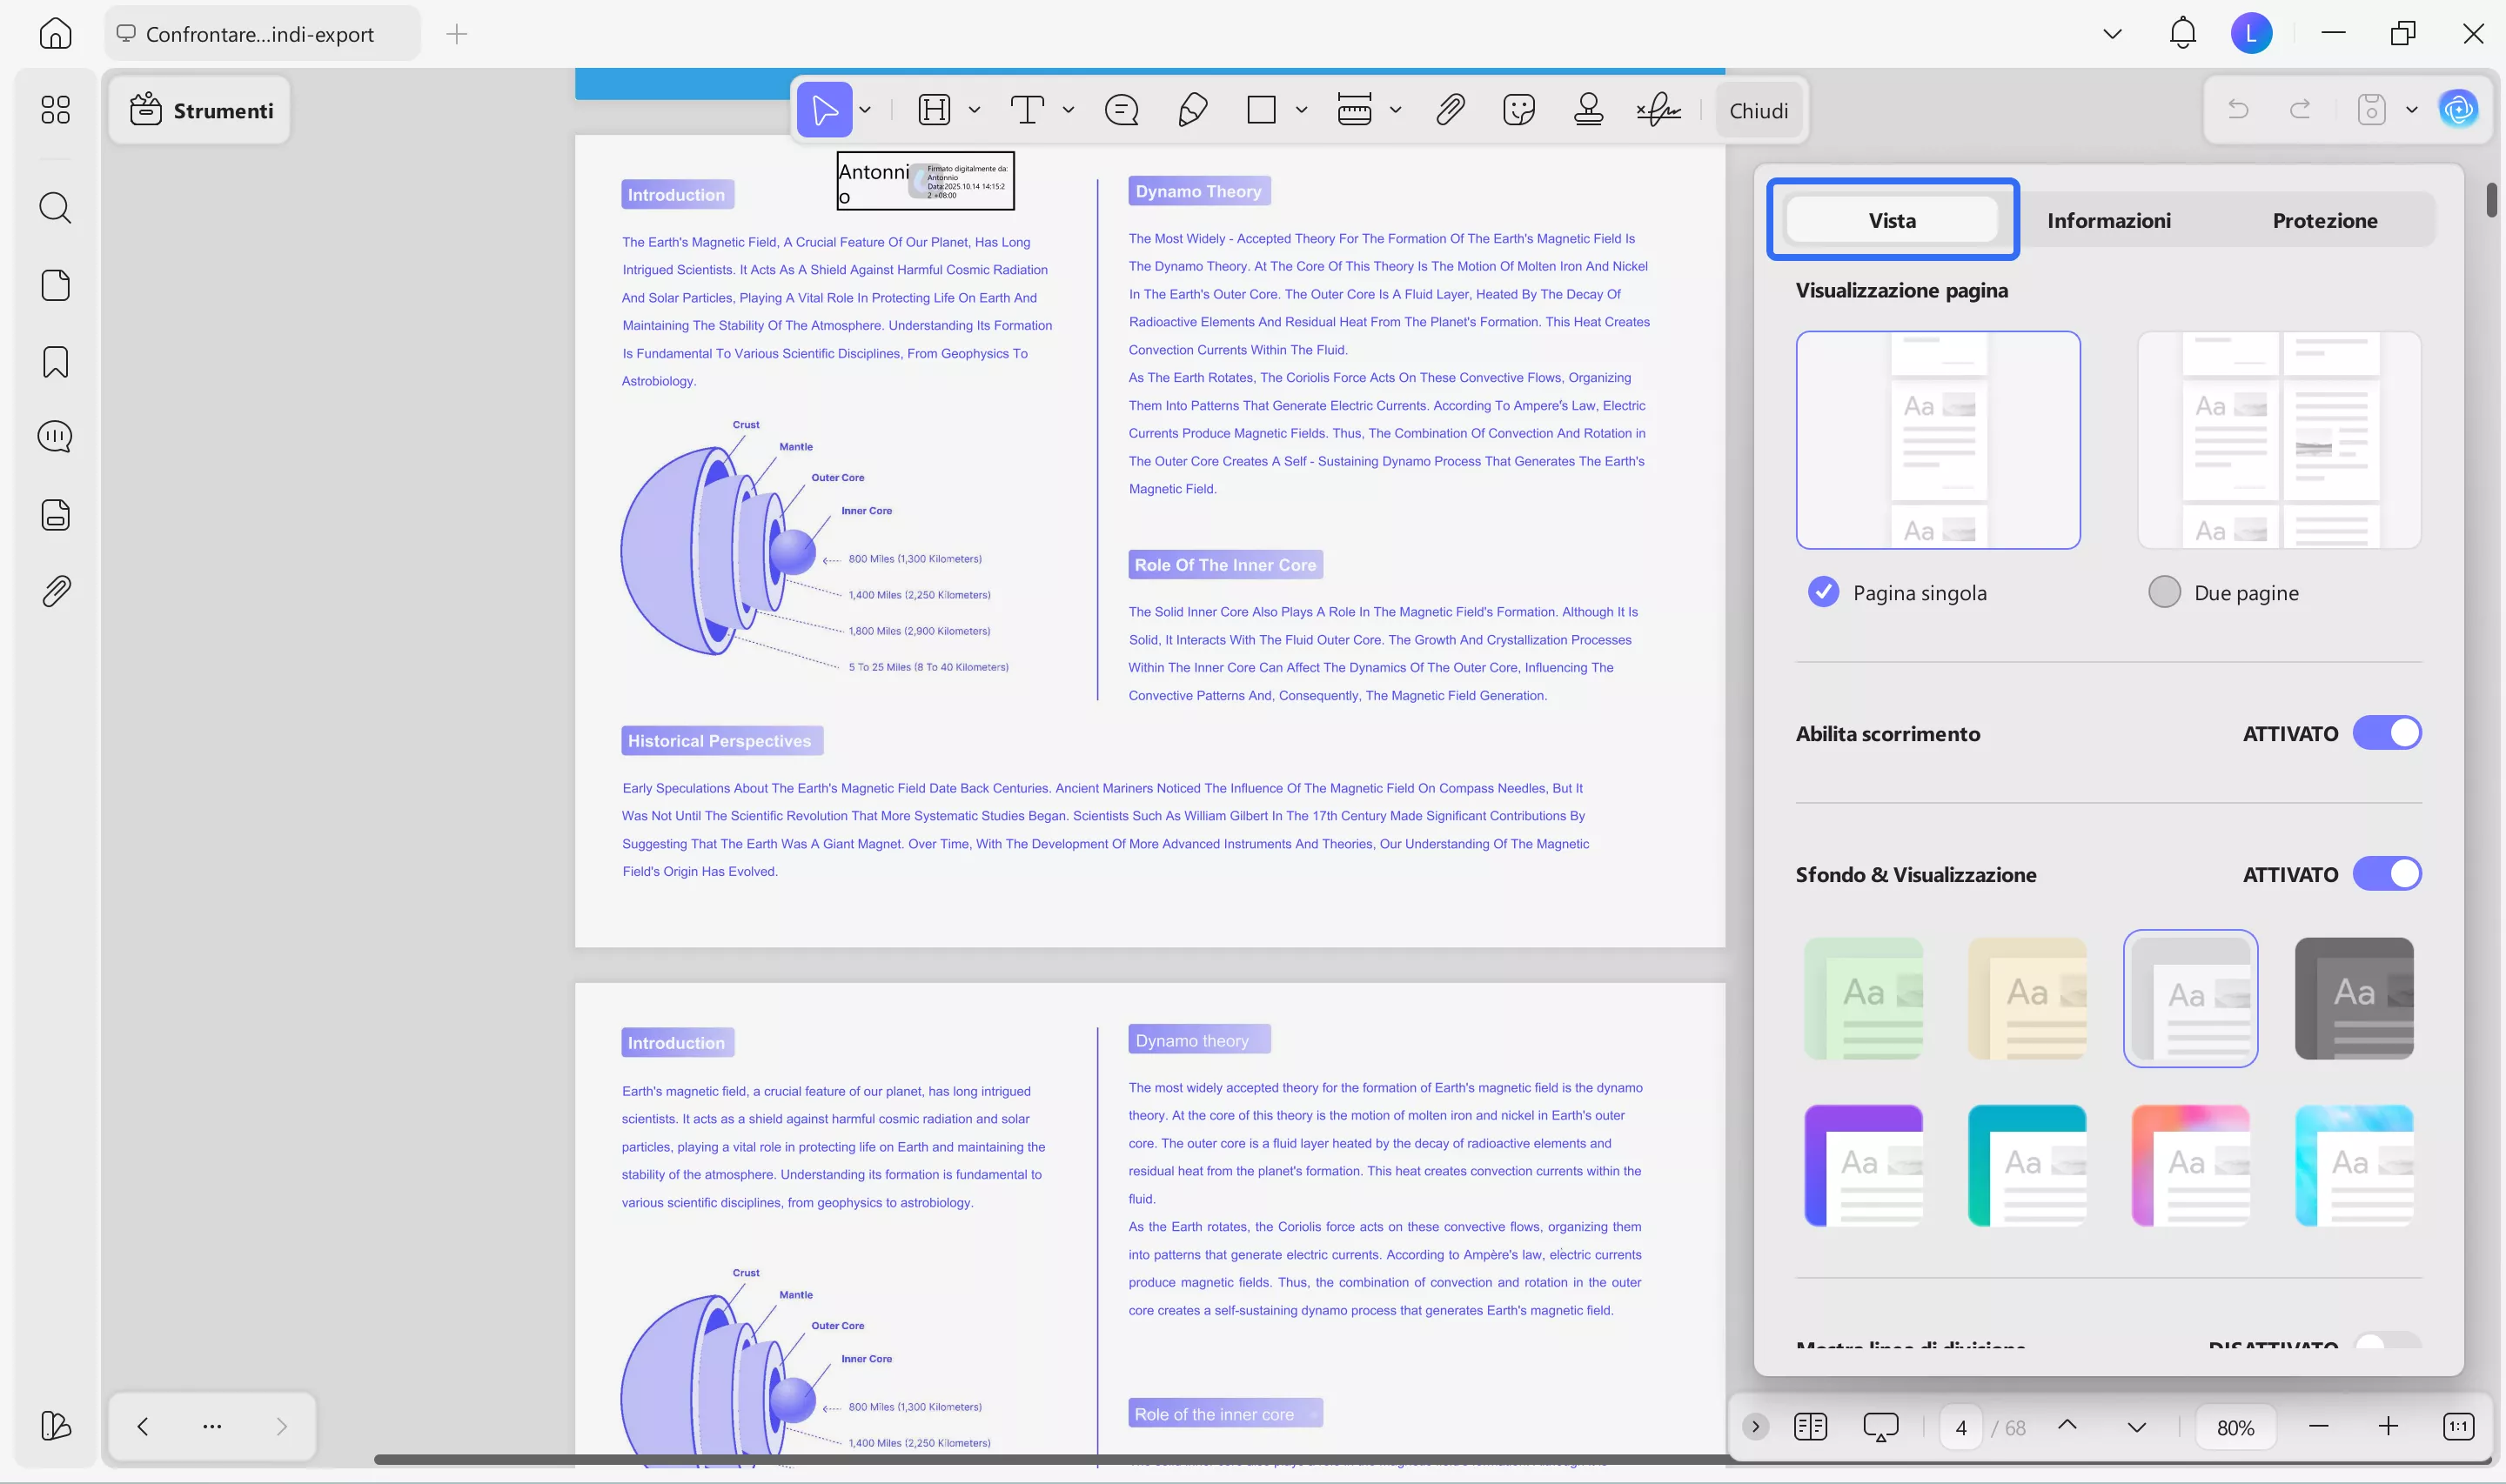Open the bookmarks sidebar panel

[55, 362]
